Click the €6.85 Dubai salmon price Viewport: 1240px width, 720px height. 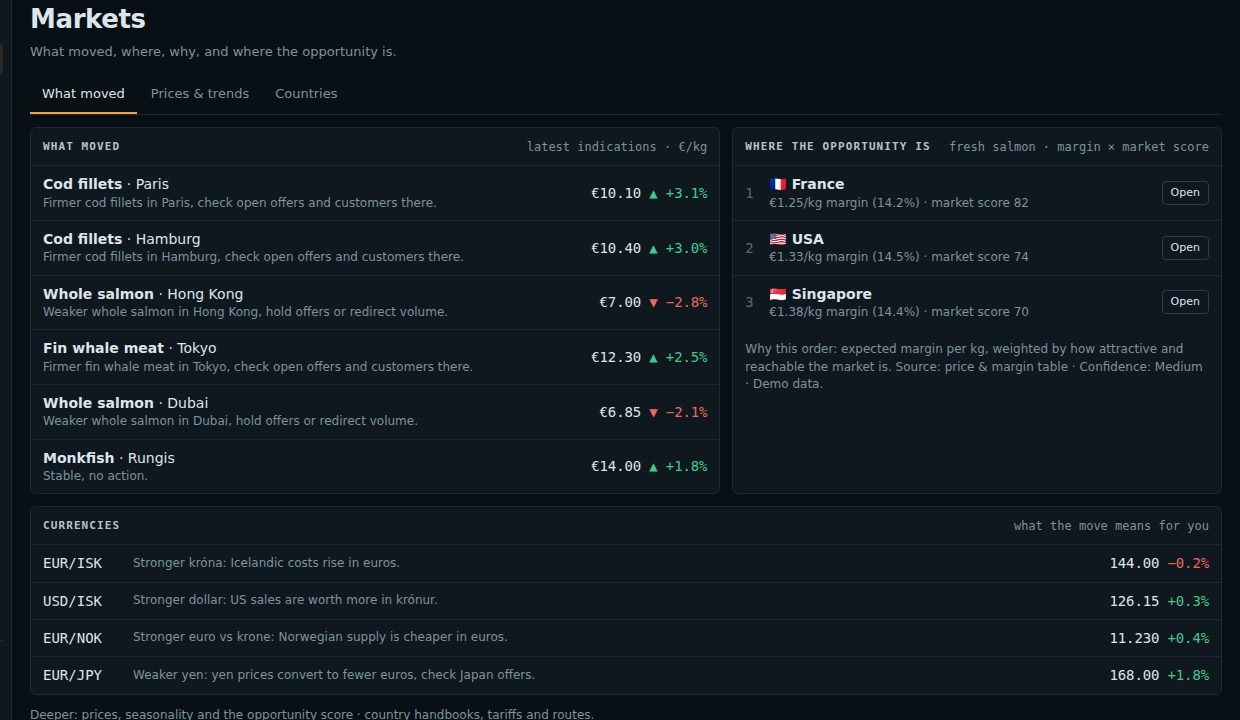620,412
